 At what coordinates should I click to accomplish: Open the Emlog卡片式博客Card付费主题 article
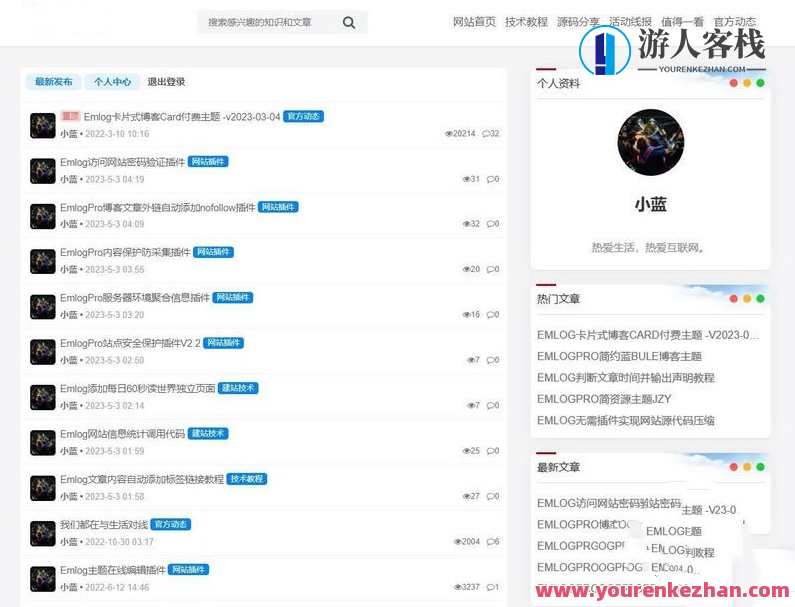[x=182, y=117]
